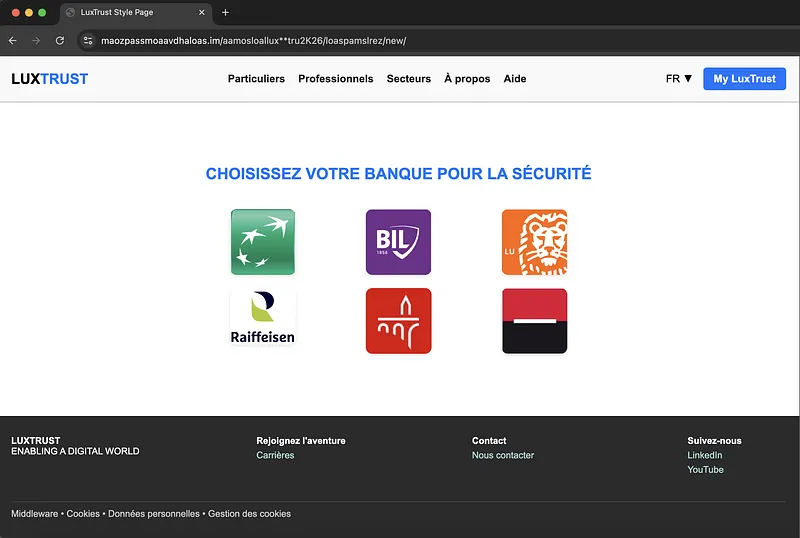Follow the Nous contacter link
Screen dimensions: 800x538
click(x=503, y=455)
